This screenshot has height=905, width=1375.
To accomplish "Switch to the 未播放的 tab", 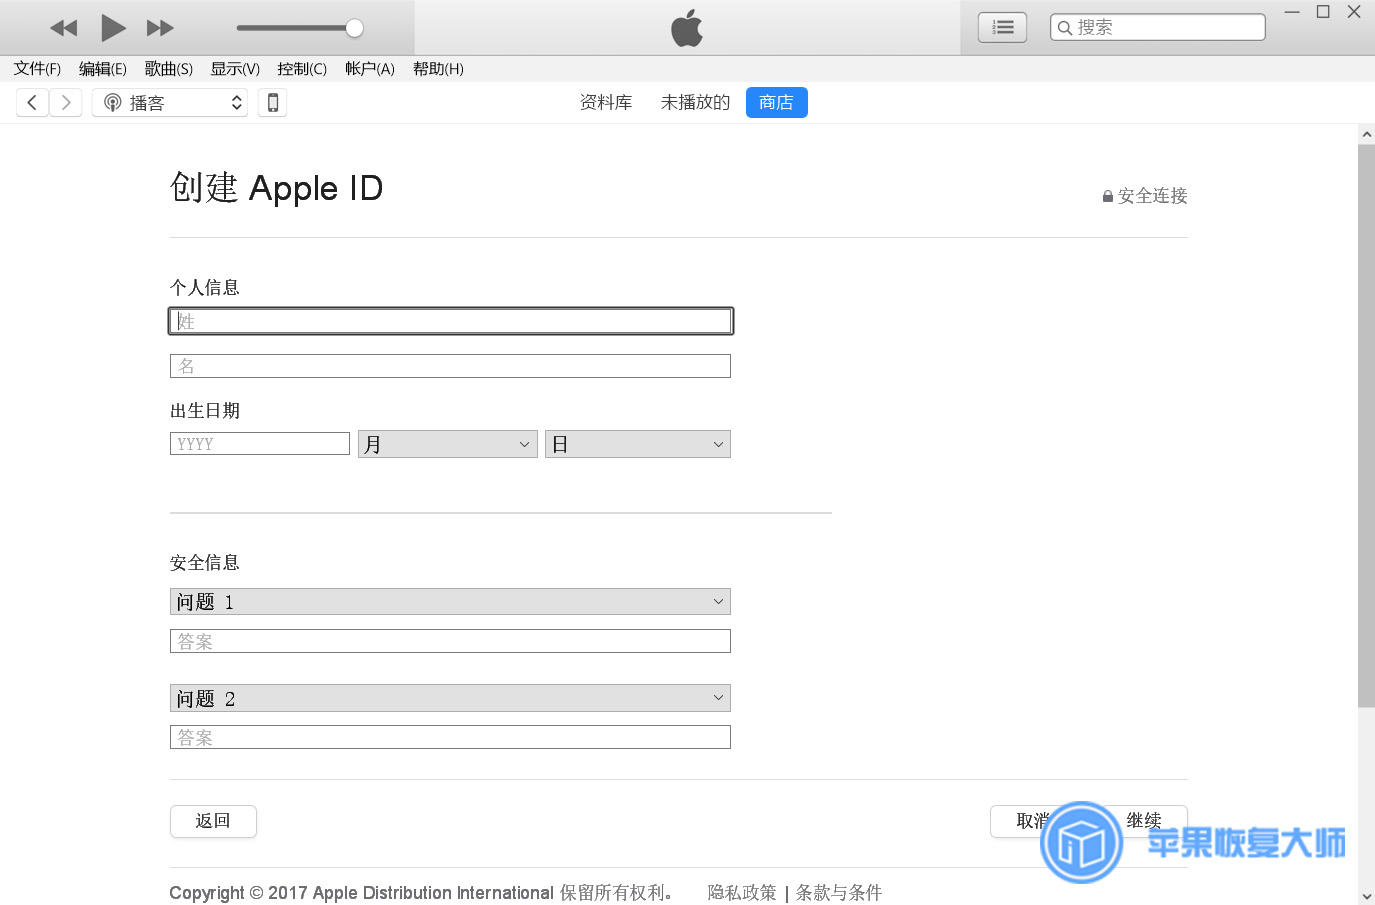I will pyautogui.click(x=695, y=102).
